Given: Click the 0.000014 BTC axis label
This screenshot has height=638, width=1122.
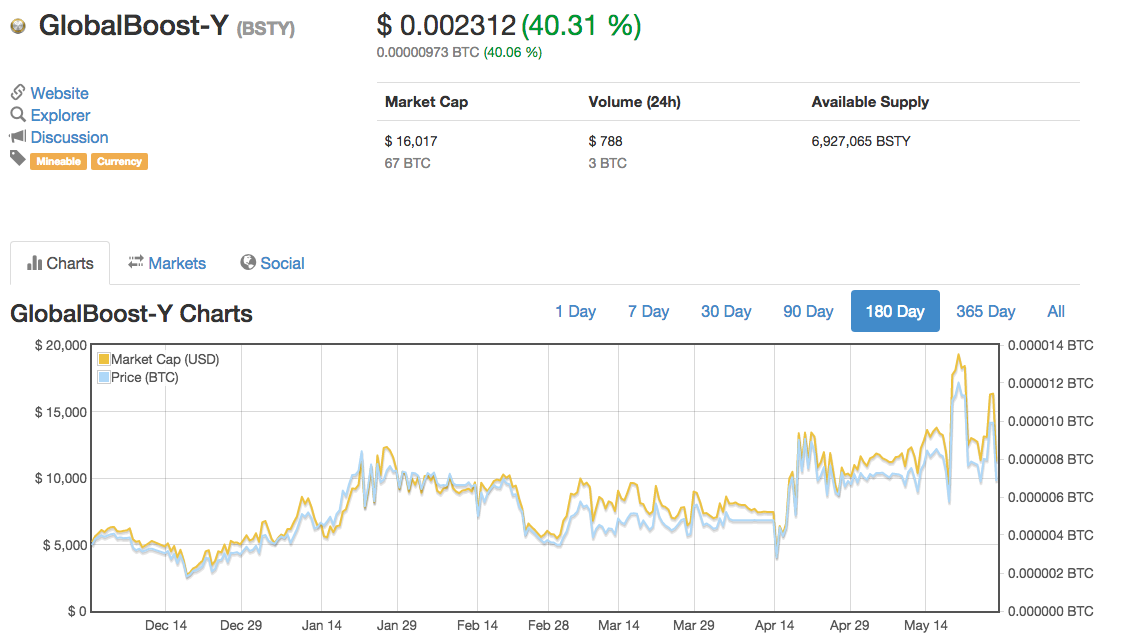Looking at the screenshot, I should tap(1050, 345).
